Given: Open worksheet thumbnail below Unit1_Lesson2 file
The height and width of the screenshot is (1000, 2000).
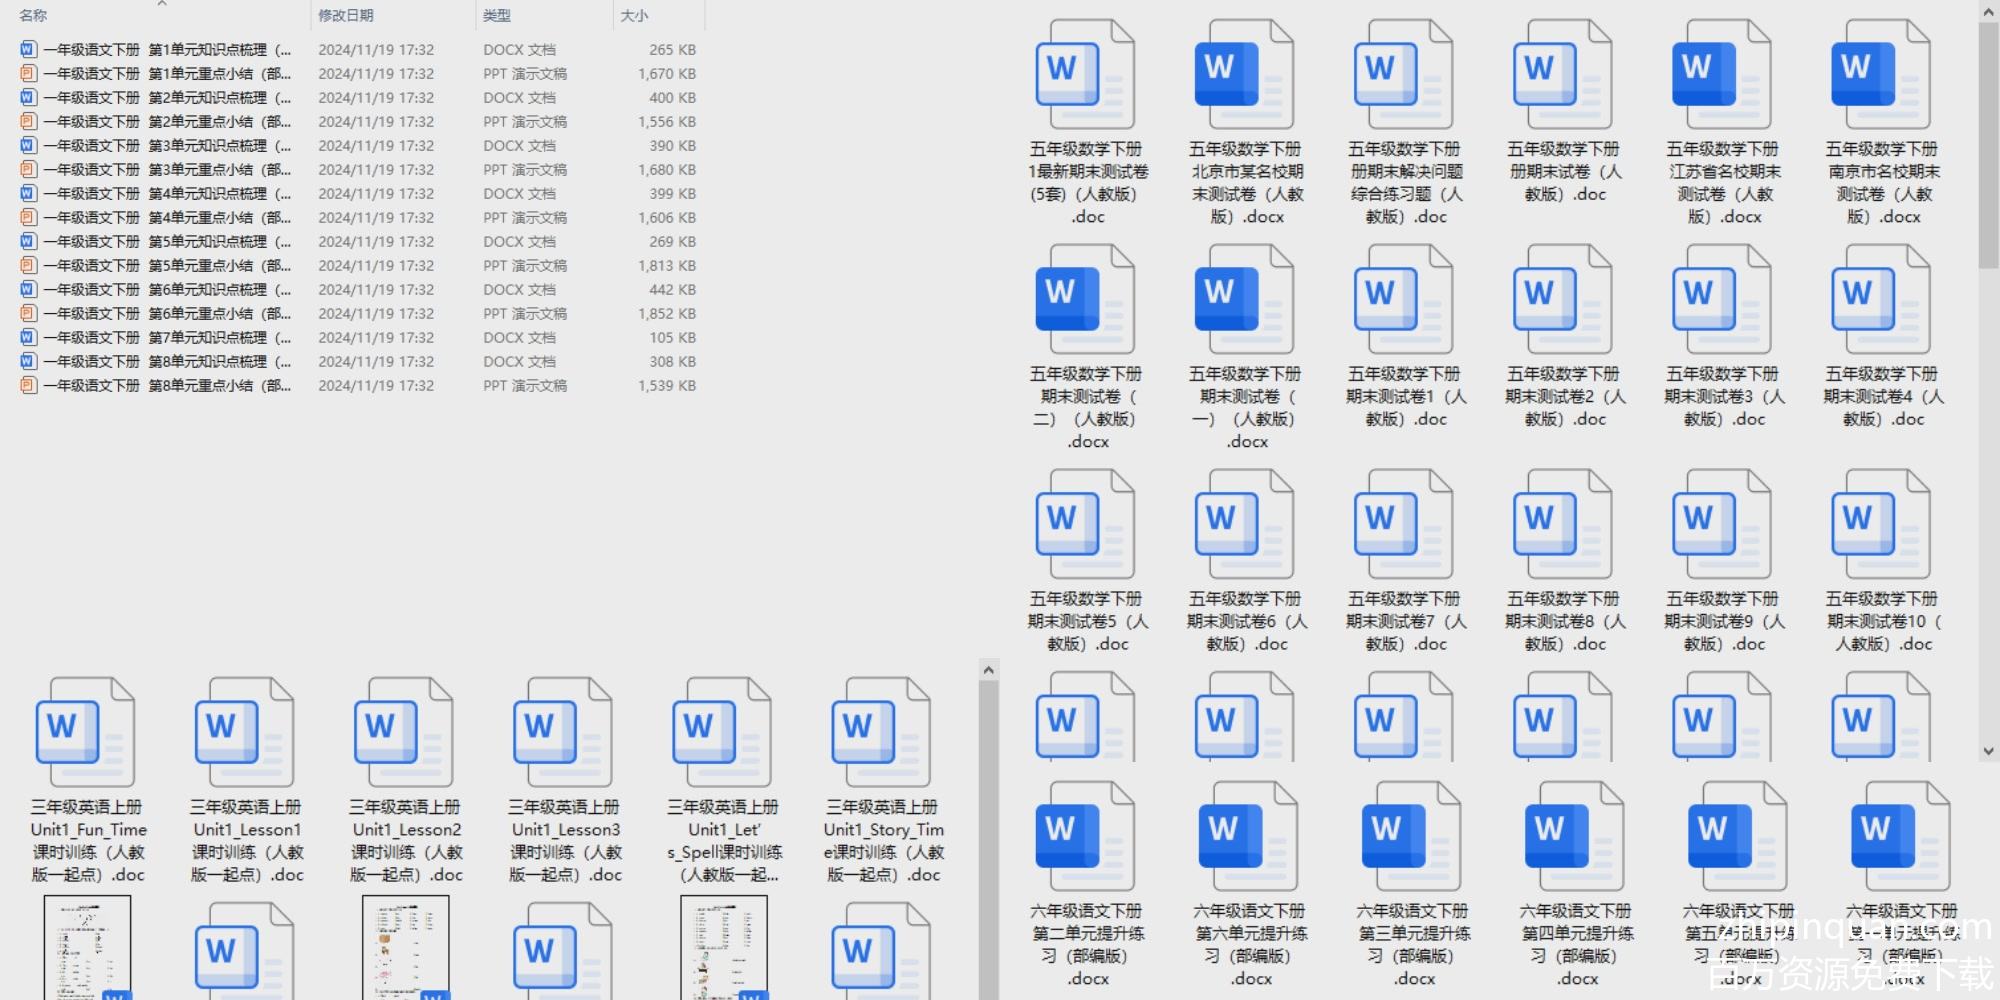Looking at the screenshot, I should point(405,947).
